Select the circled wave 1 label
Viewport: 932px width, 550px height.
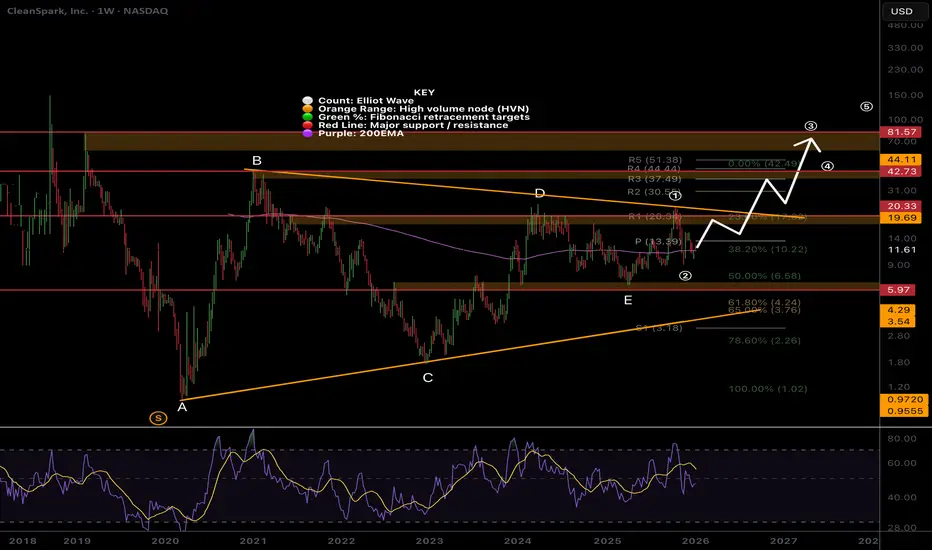pos(675,196)
